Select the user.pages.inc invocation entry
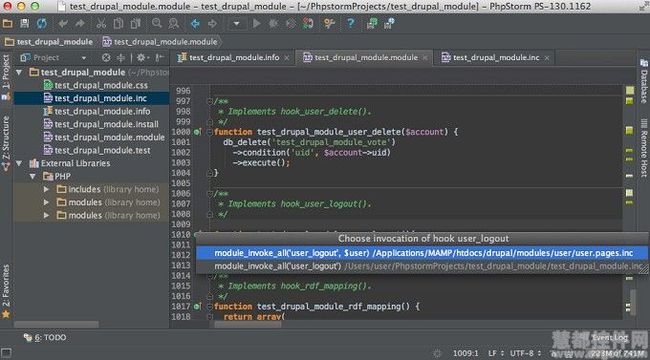650x360 pixels. [x=422, y=253]
